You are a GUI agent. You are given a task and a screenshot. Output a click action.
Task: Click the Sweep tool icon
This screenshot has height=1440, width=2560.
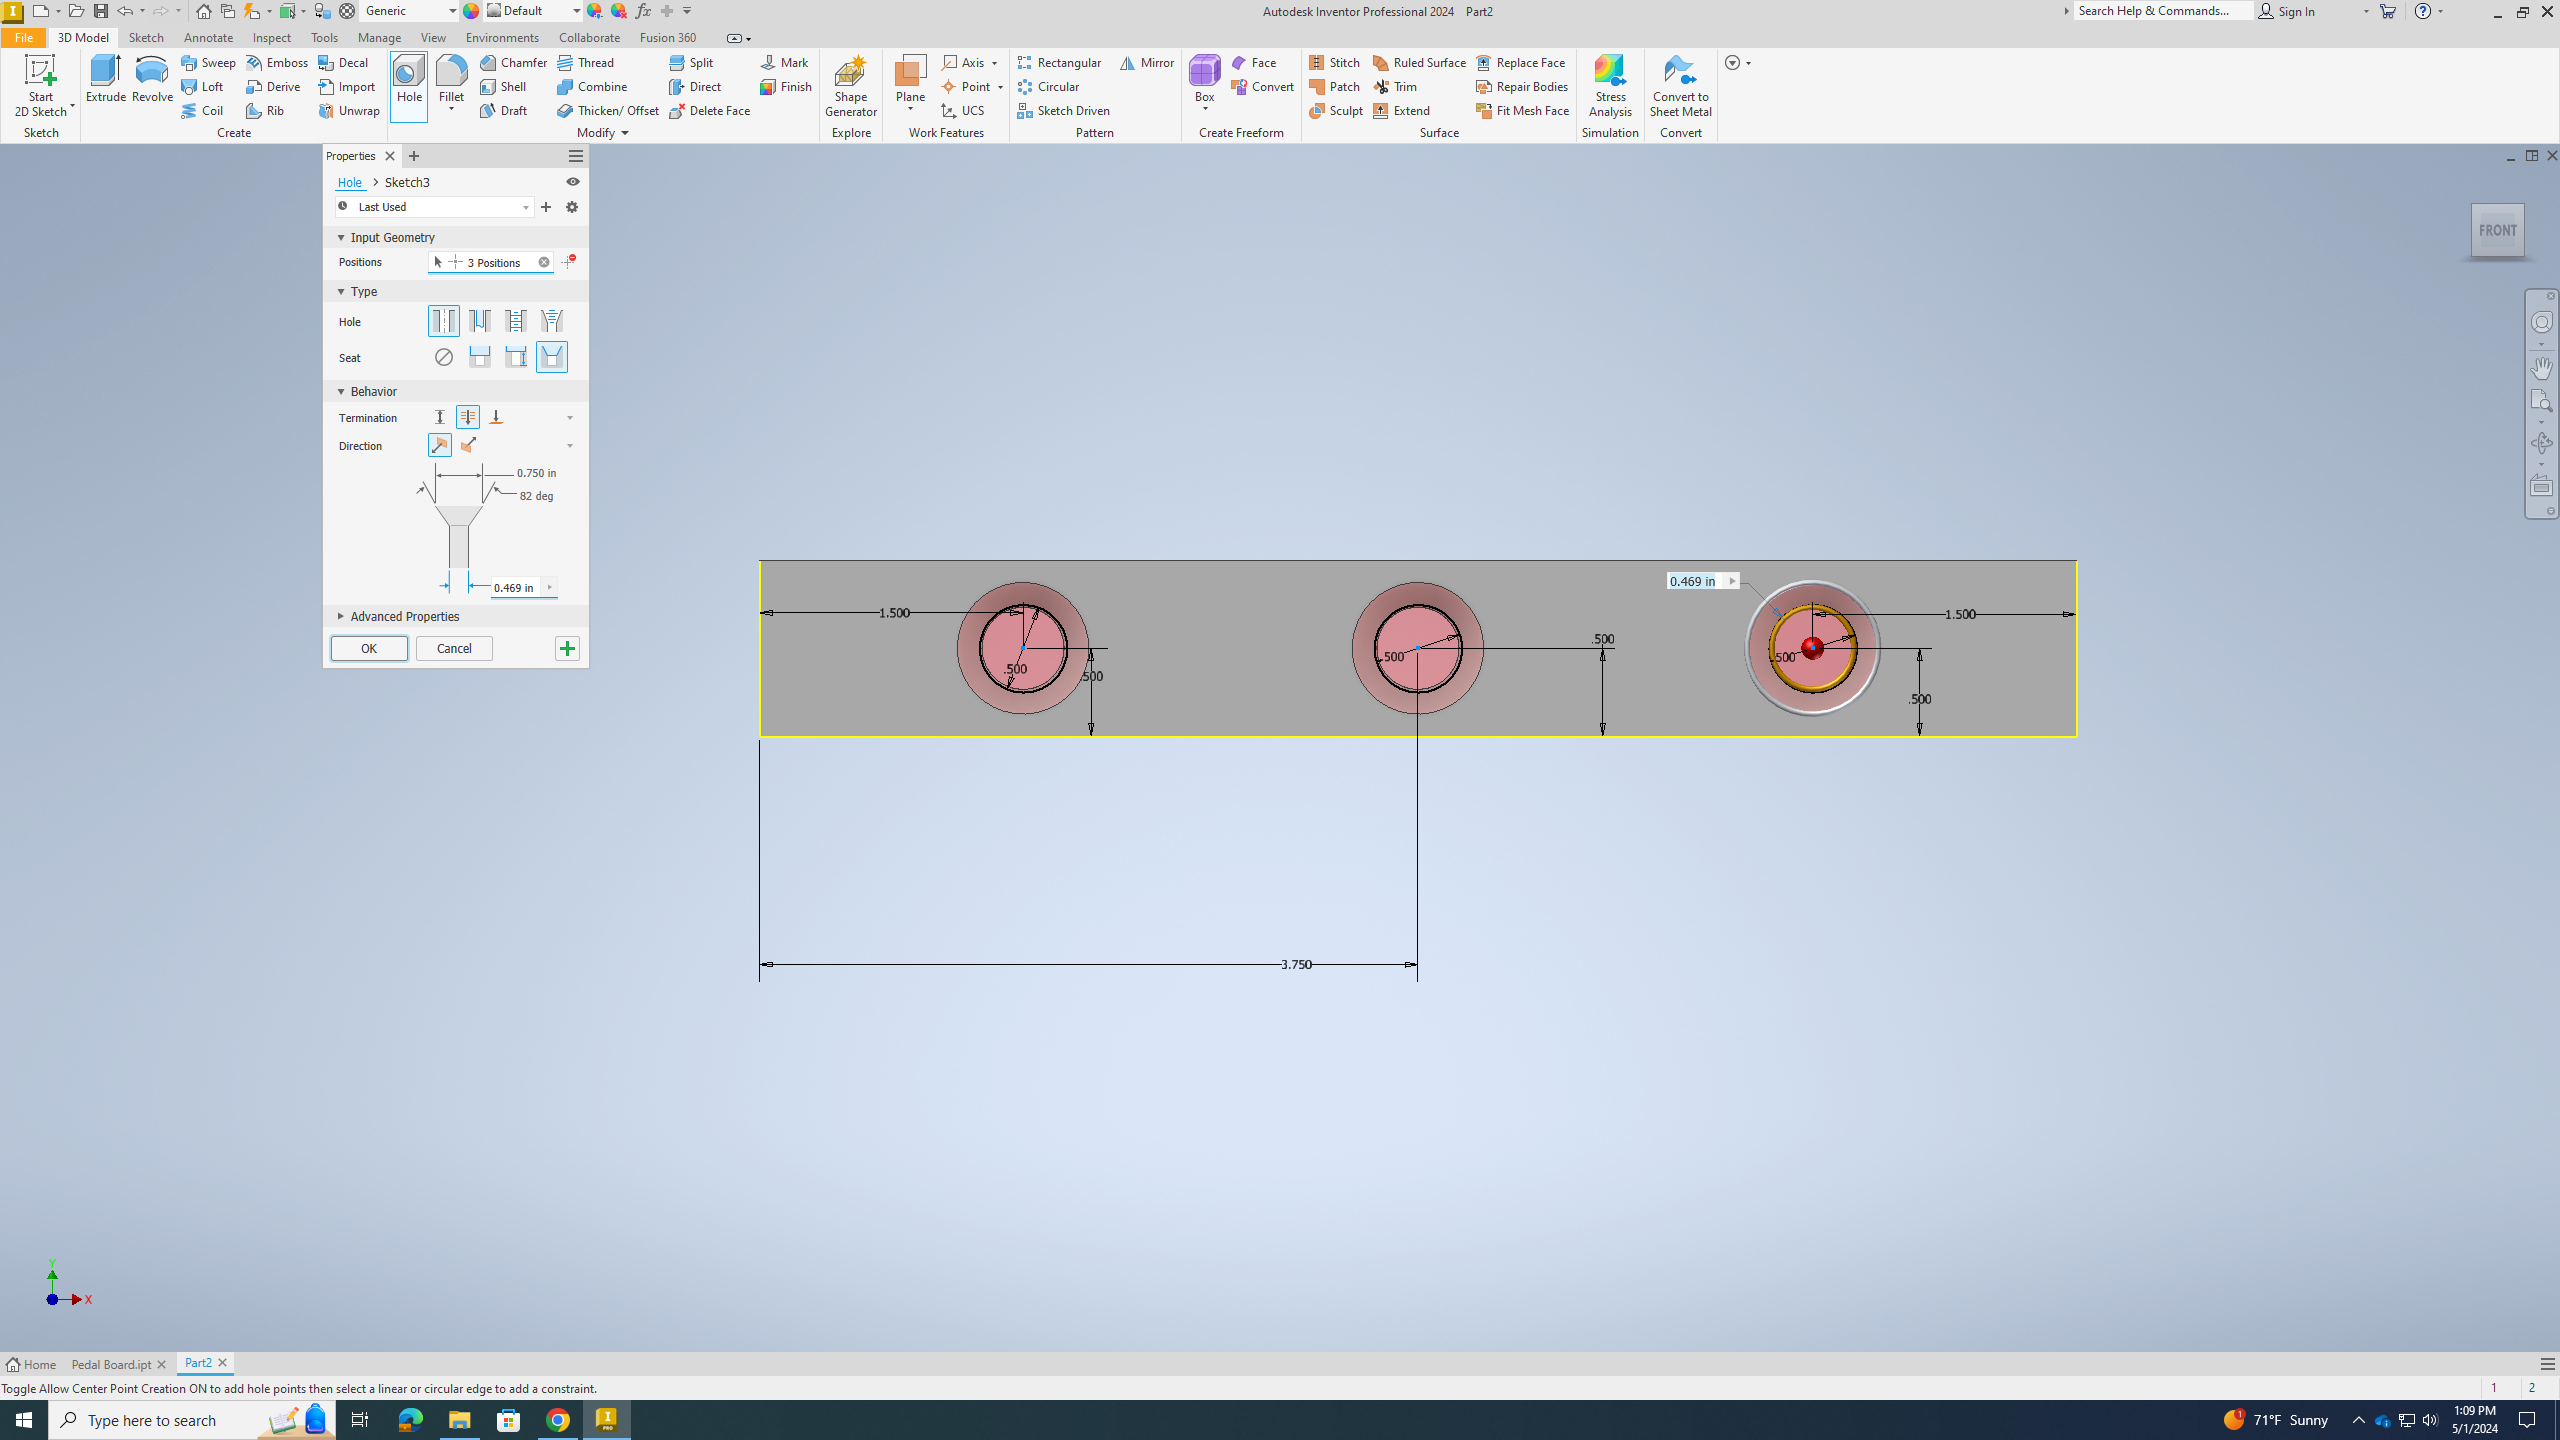189,62
